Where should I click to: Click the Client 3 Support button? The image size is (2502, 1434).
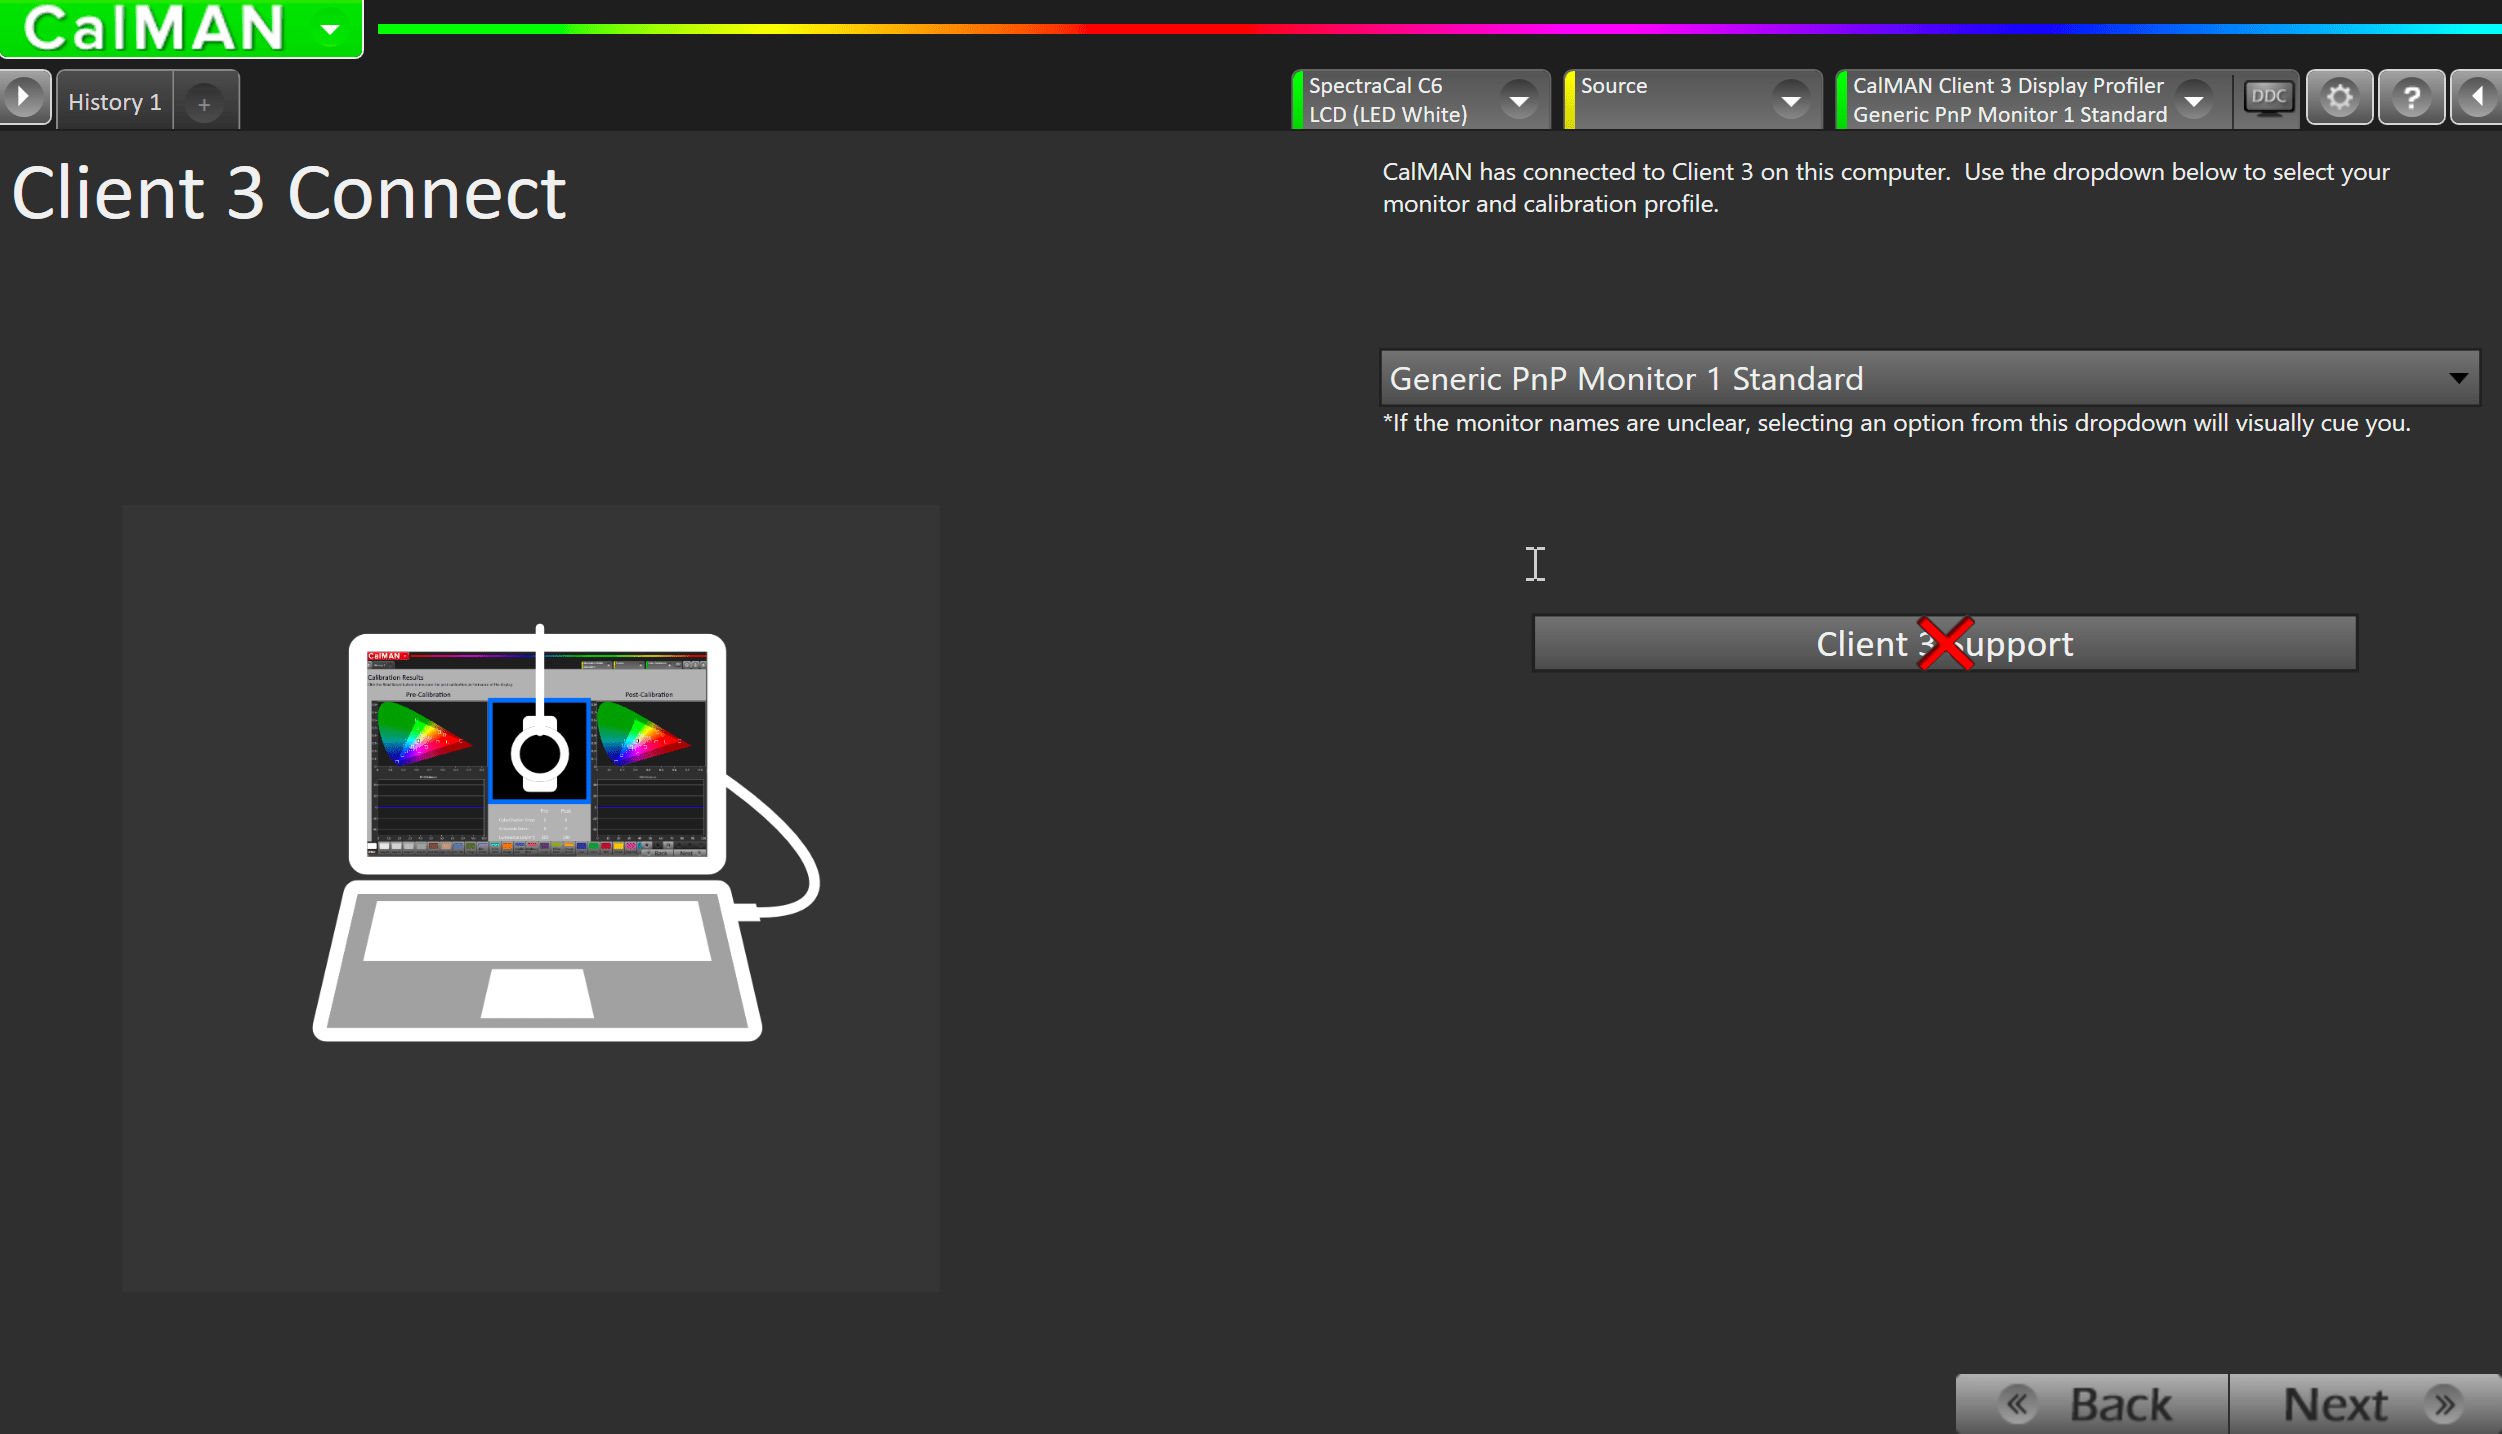(1945, 643)
